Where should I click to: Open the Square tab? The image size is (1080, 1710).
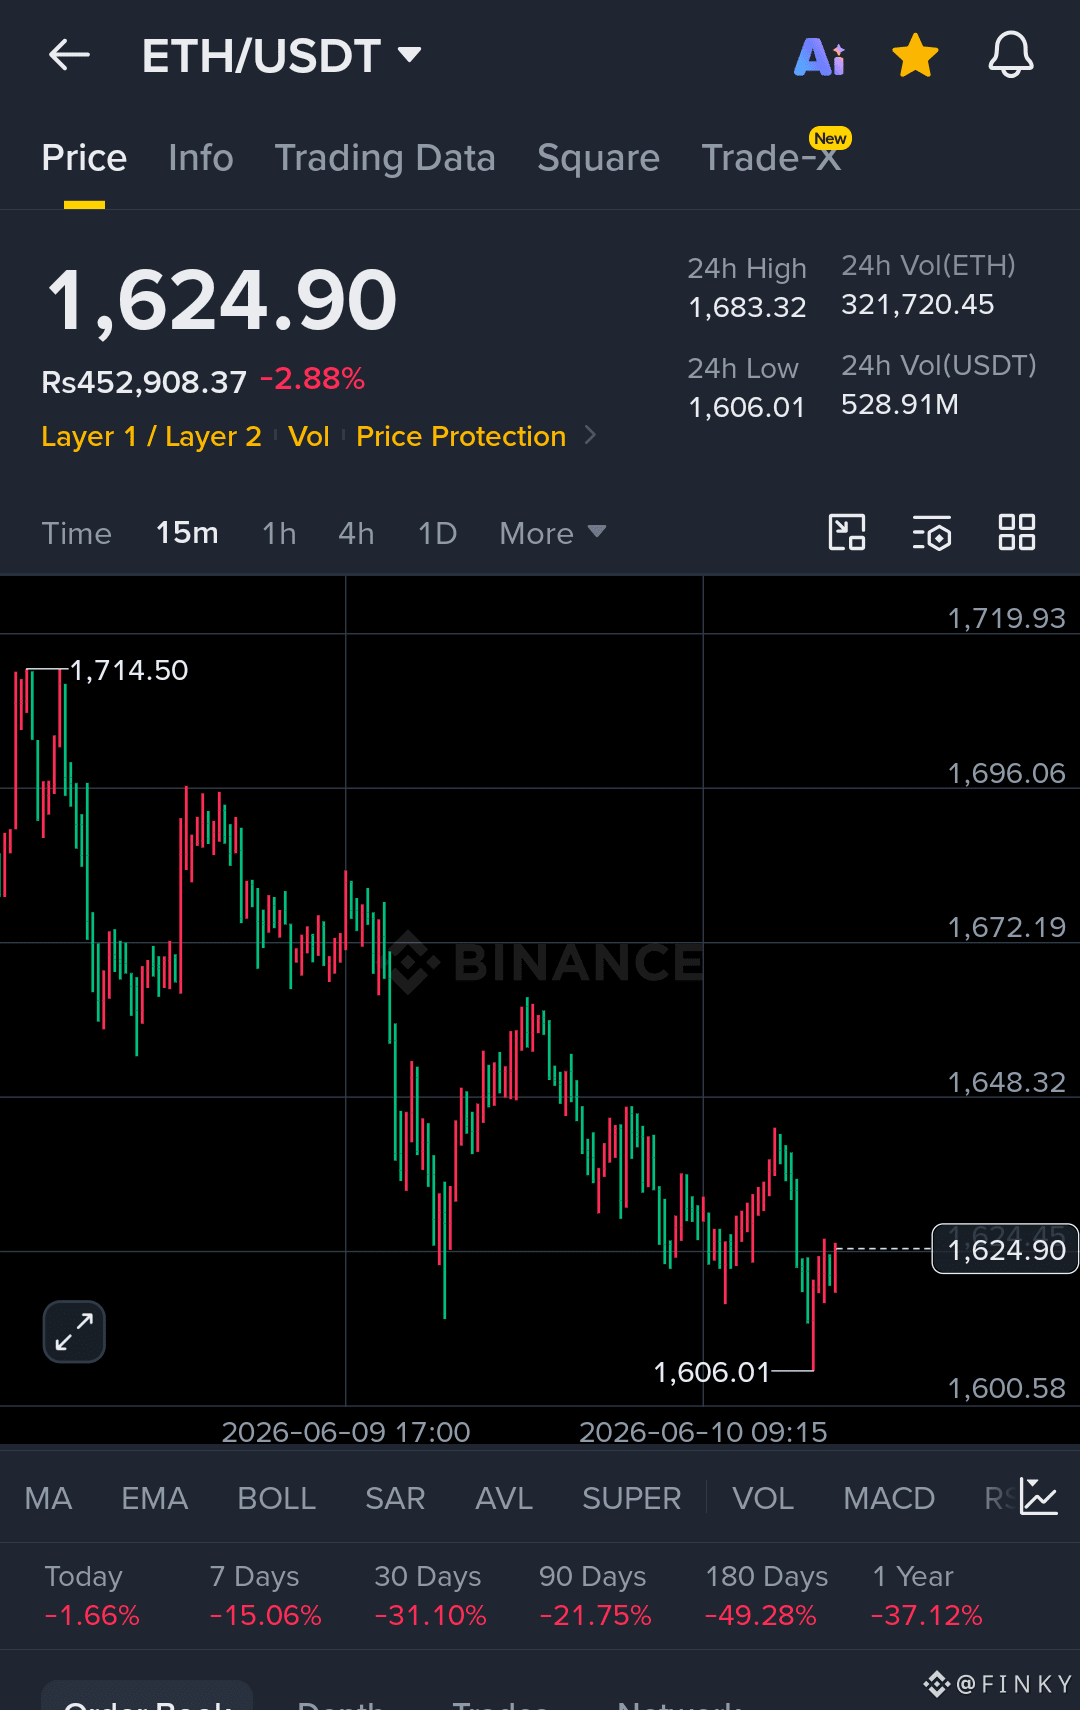click(x=598, y=158)
